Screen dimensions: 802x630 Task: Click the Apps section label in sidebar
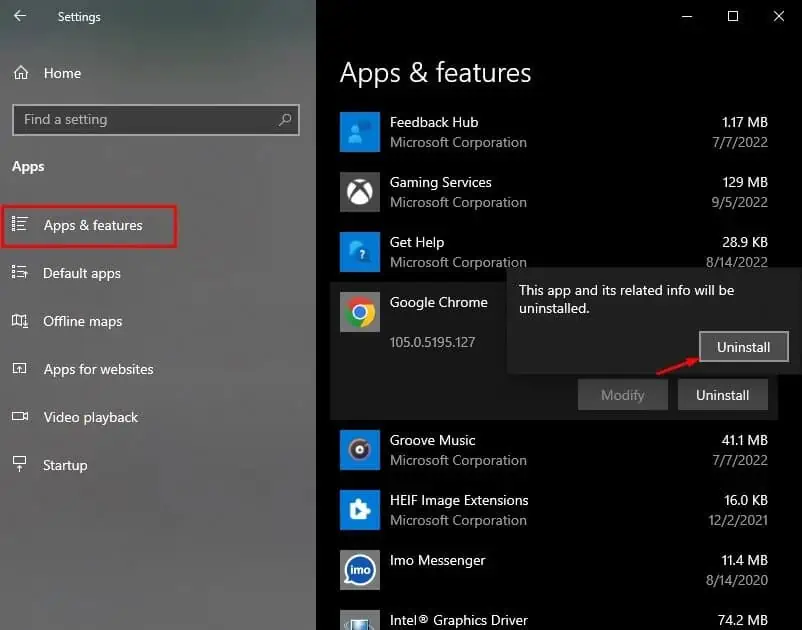28,167
